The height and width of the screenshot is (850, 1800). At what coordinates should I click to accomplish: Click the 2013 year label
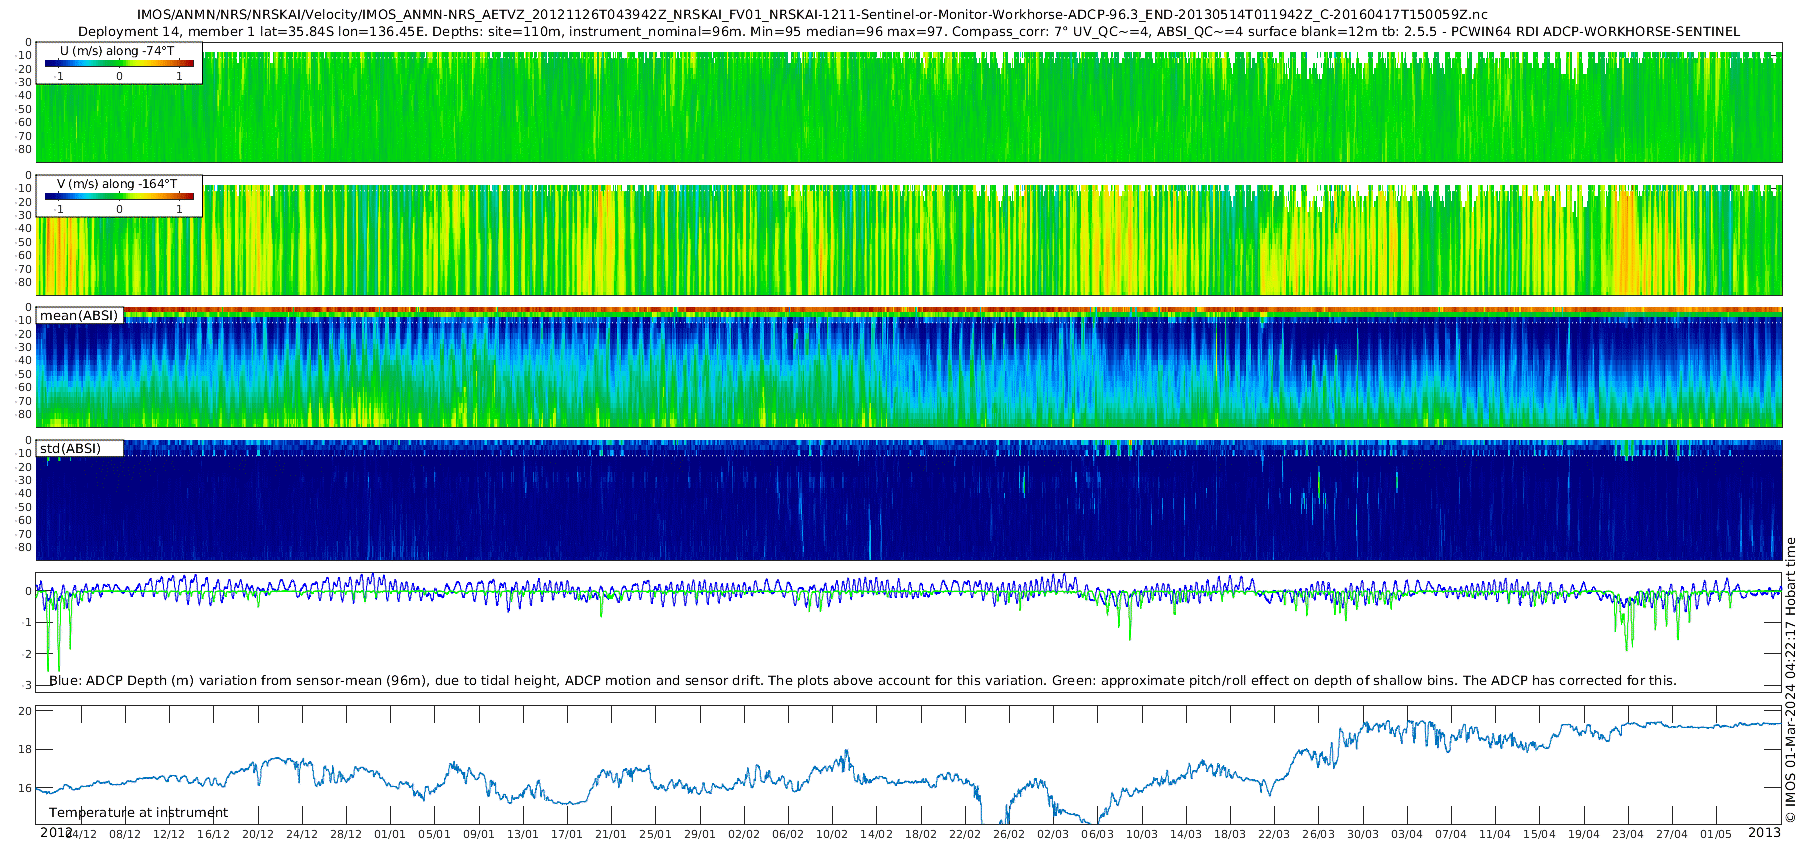pos(1764,833)
